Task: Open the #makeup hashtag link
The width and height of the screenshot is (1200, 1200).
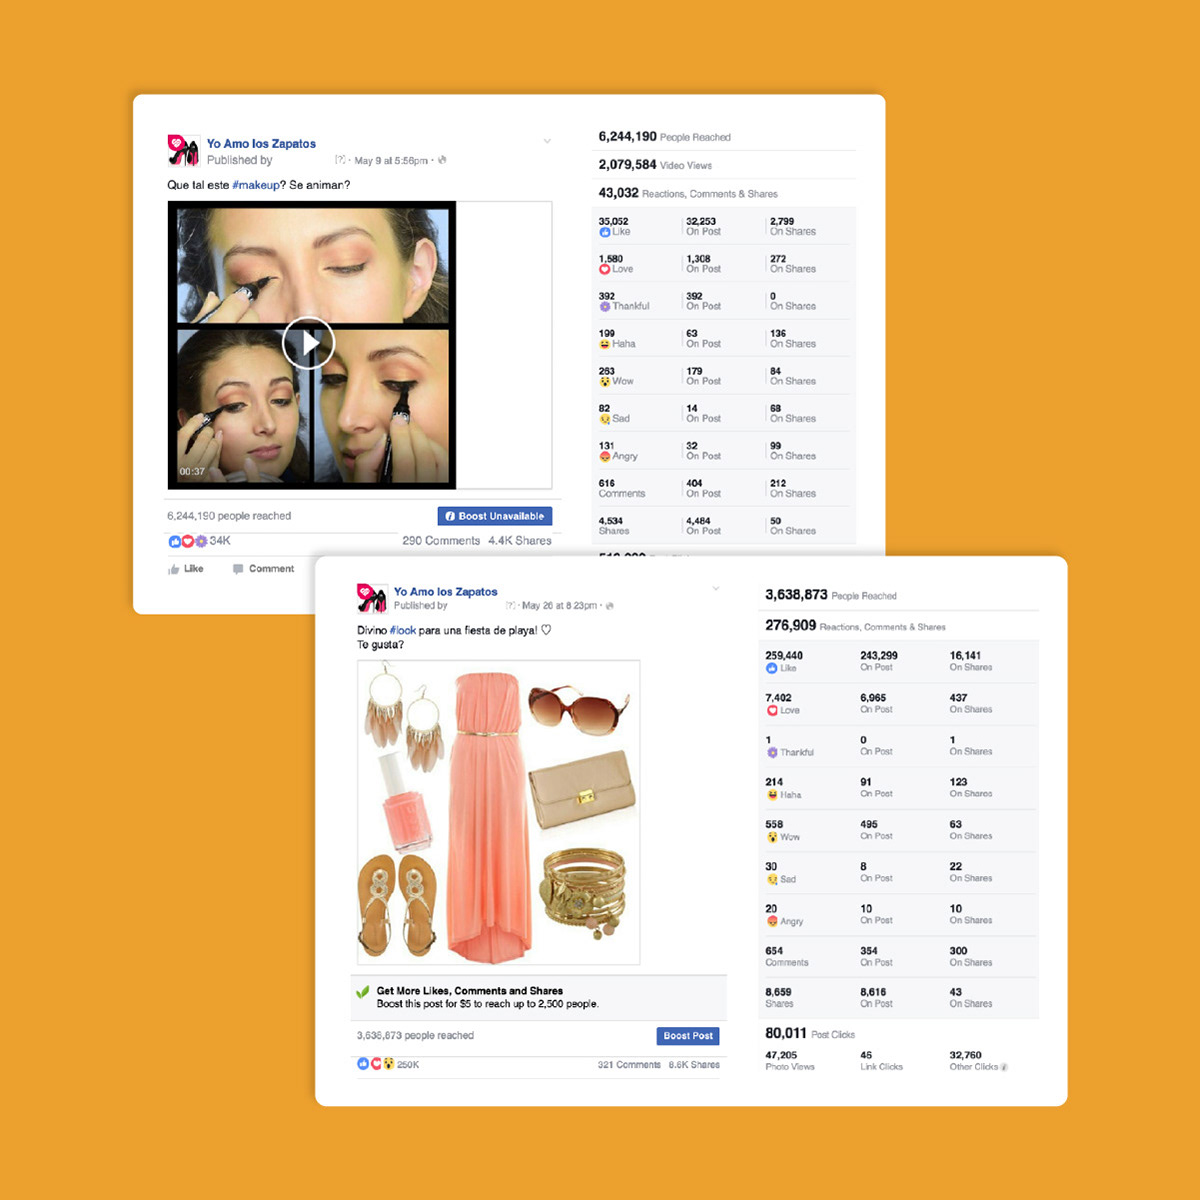Action: tap(255, 185)
